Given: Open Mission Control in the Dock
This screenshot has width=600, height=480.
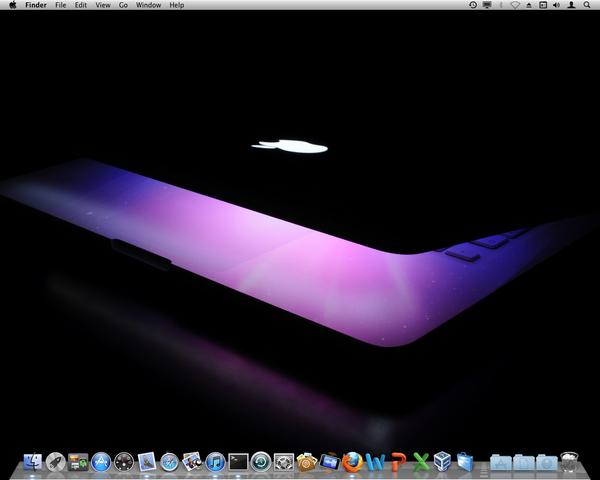Looking at the screenshot, I should pos(78,462).
